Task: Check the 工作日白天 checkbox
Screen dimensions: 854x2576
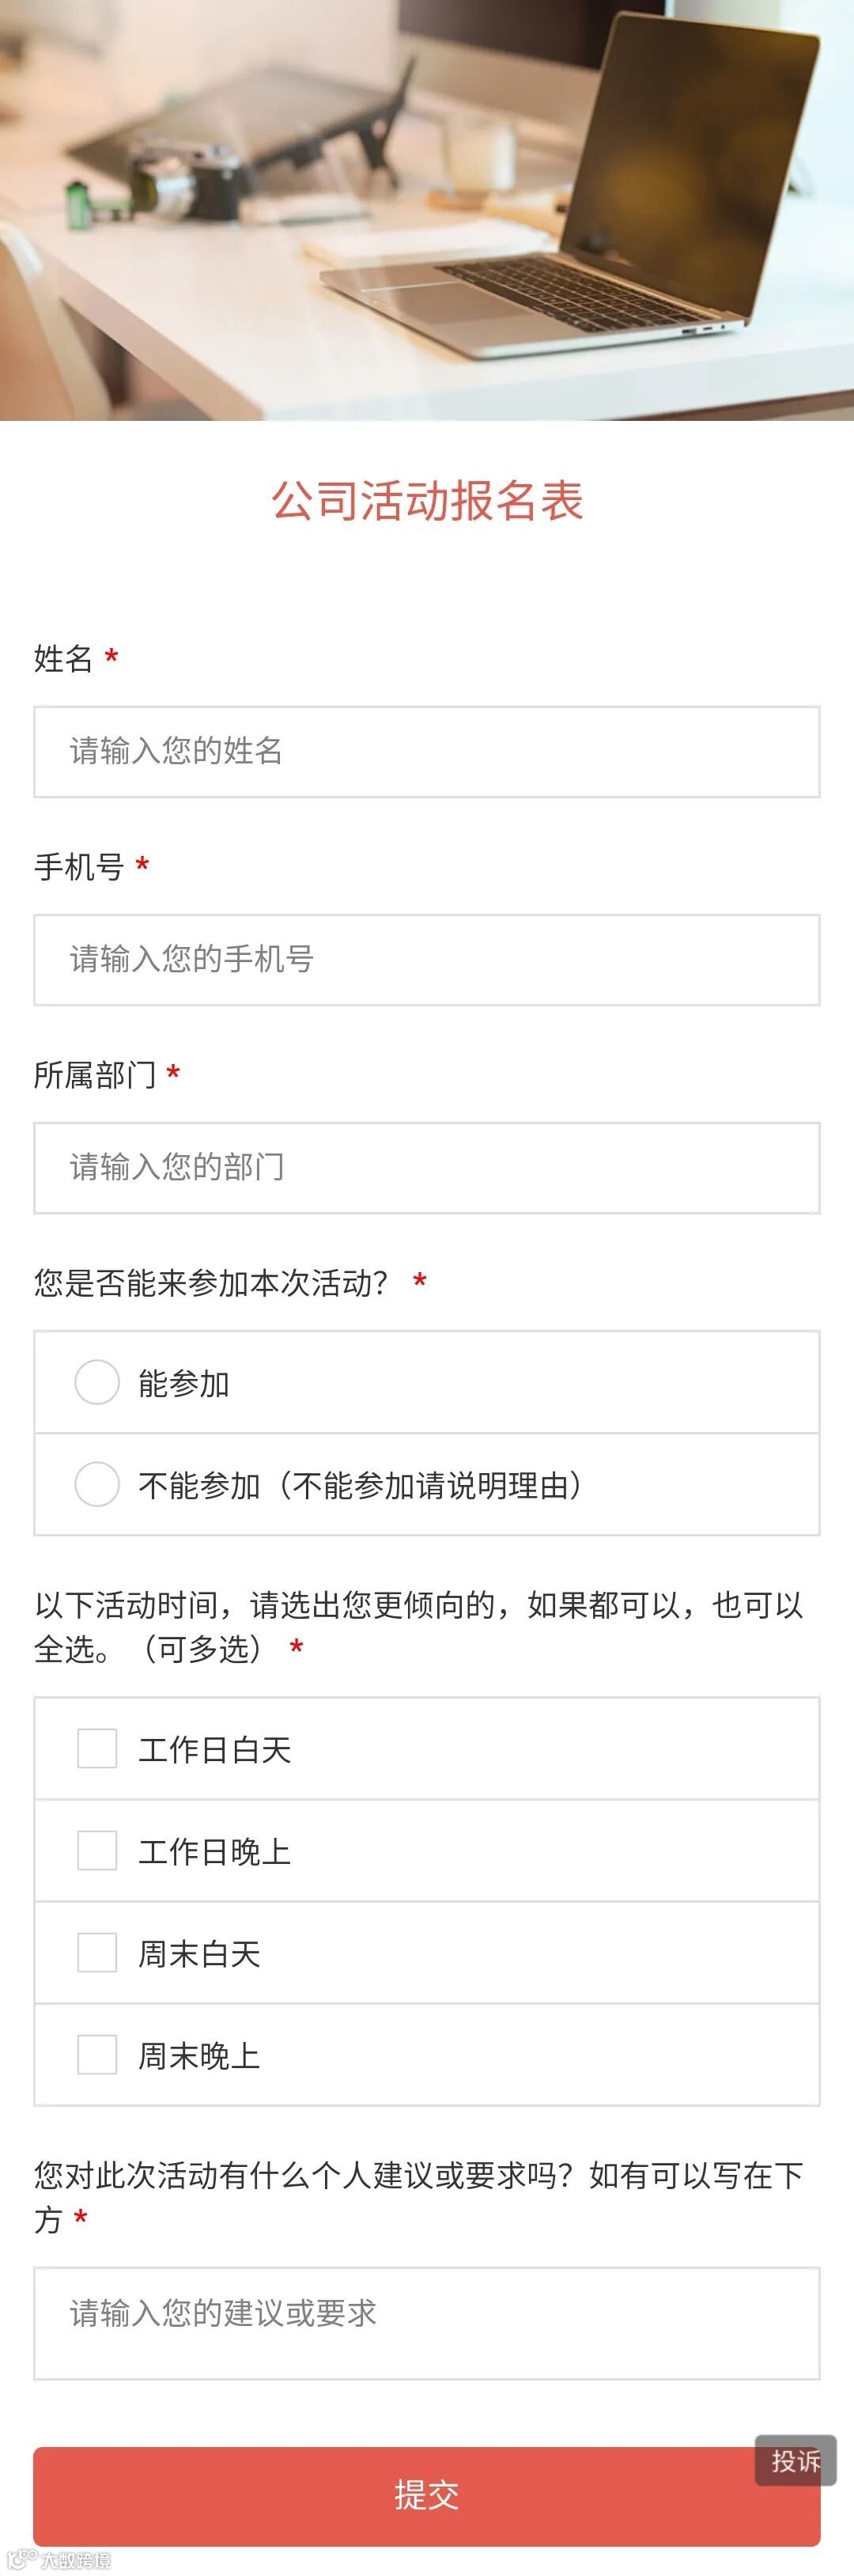Action: click(97, 1749)
